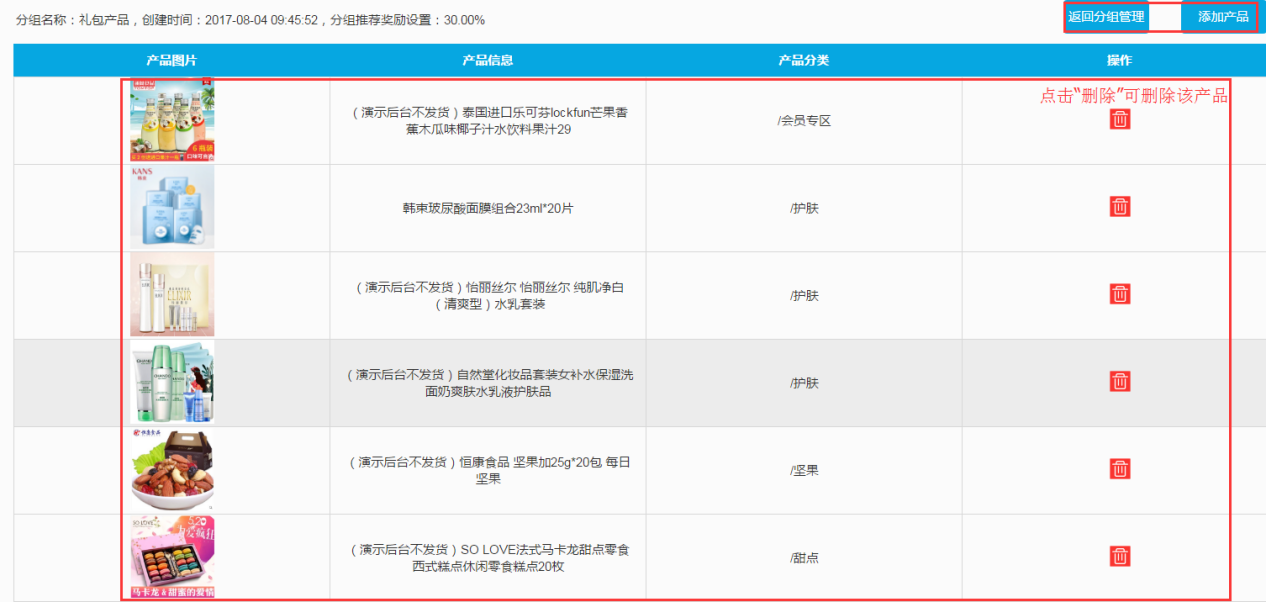Open the coconut juice bottles product image
Image resolution: width=1266 pixels, height=602 pixels.
(172, 120)
